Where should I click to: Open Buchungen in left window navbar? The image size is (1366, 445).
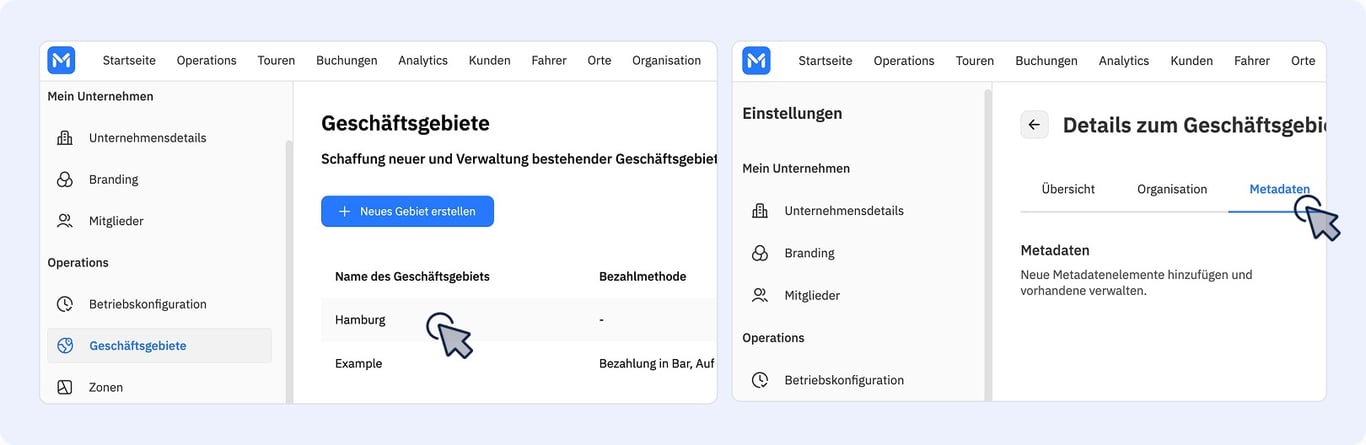(347, 60)
